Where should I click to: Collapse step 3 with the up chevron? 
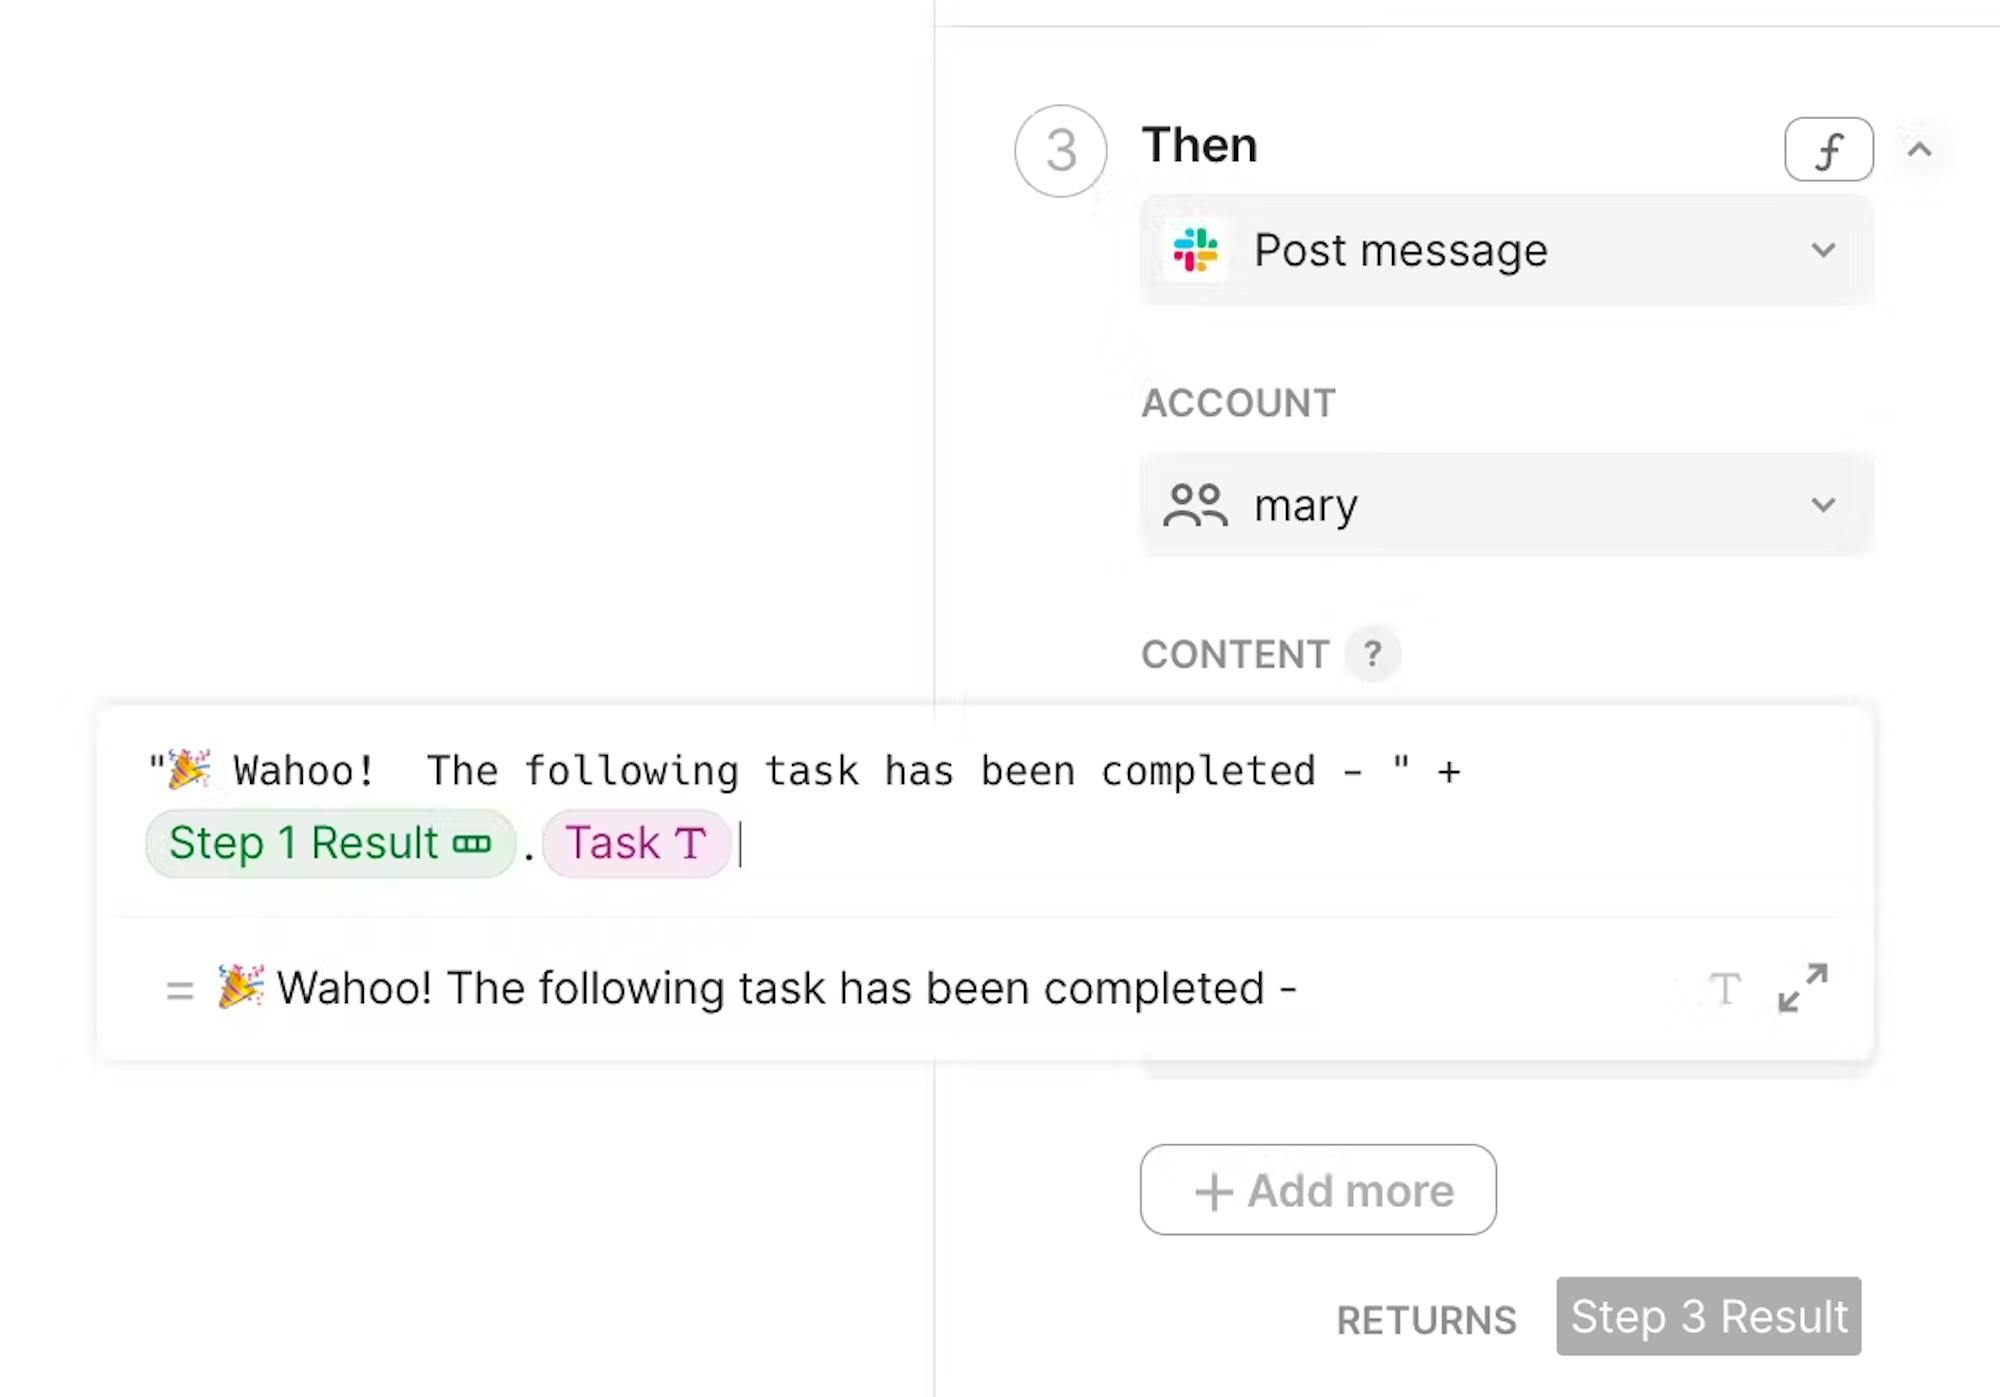point(1919,150)
